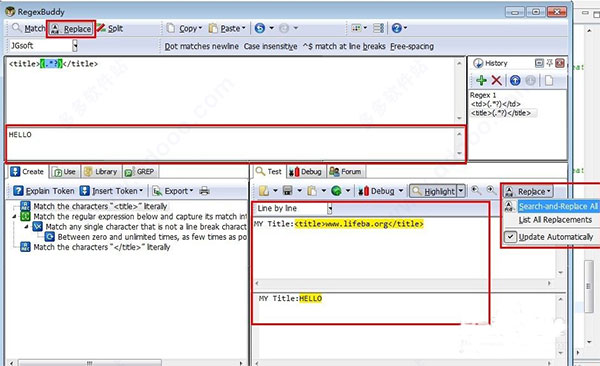Image resolution: width=600 pixels, height=366 pixels.
Task: Toggle ^$ match at line breaks option
Action: pyautogui.click(x=344, y=46)
